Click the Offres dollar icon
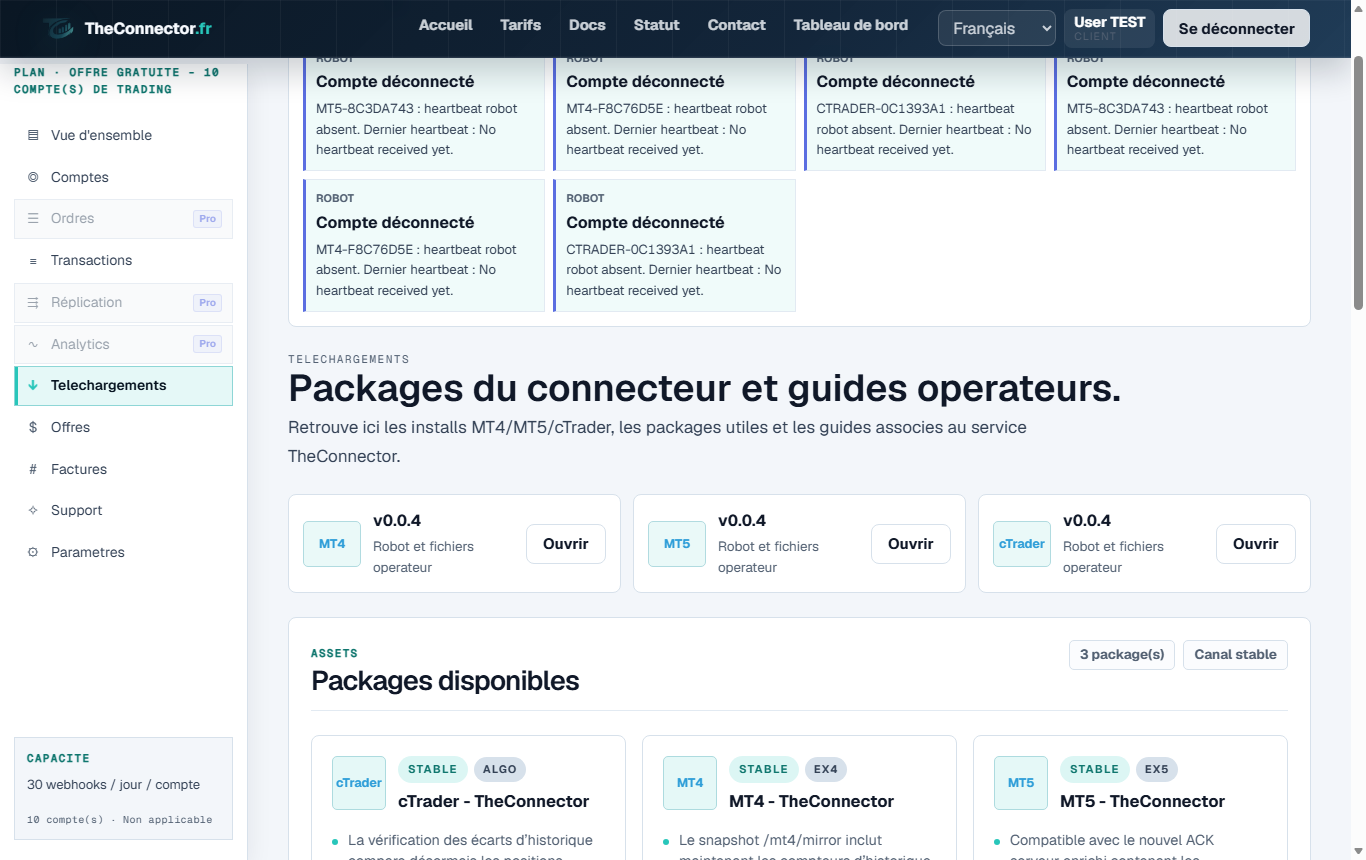The image size is (1366, 860). 33,427
